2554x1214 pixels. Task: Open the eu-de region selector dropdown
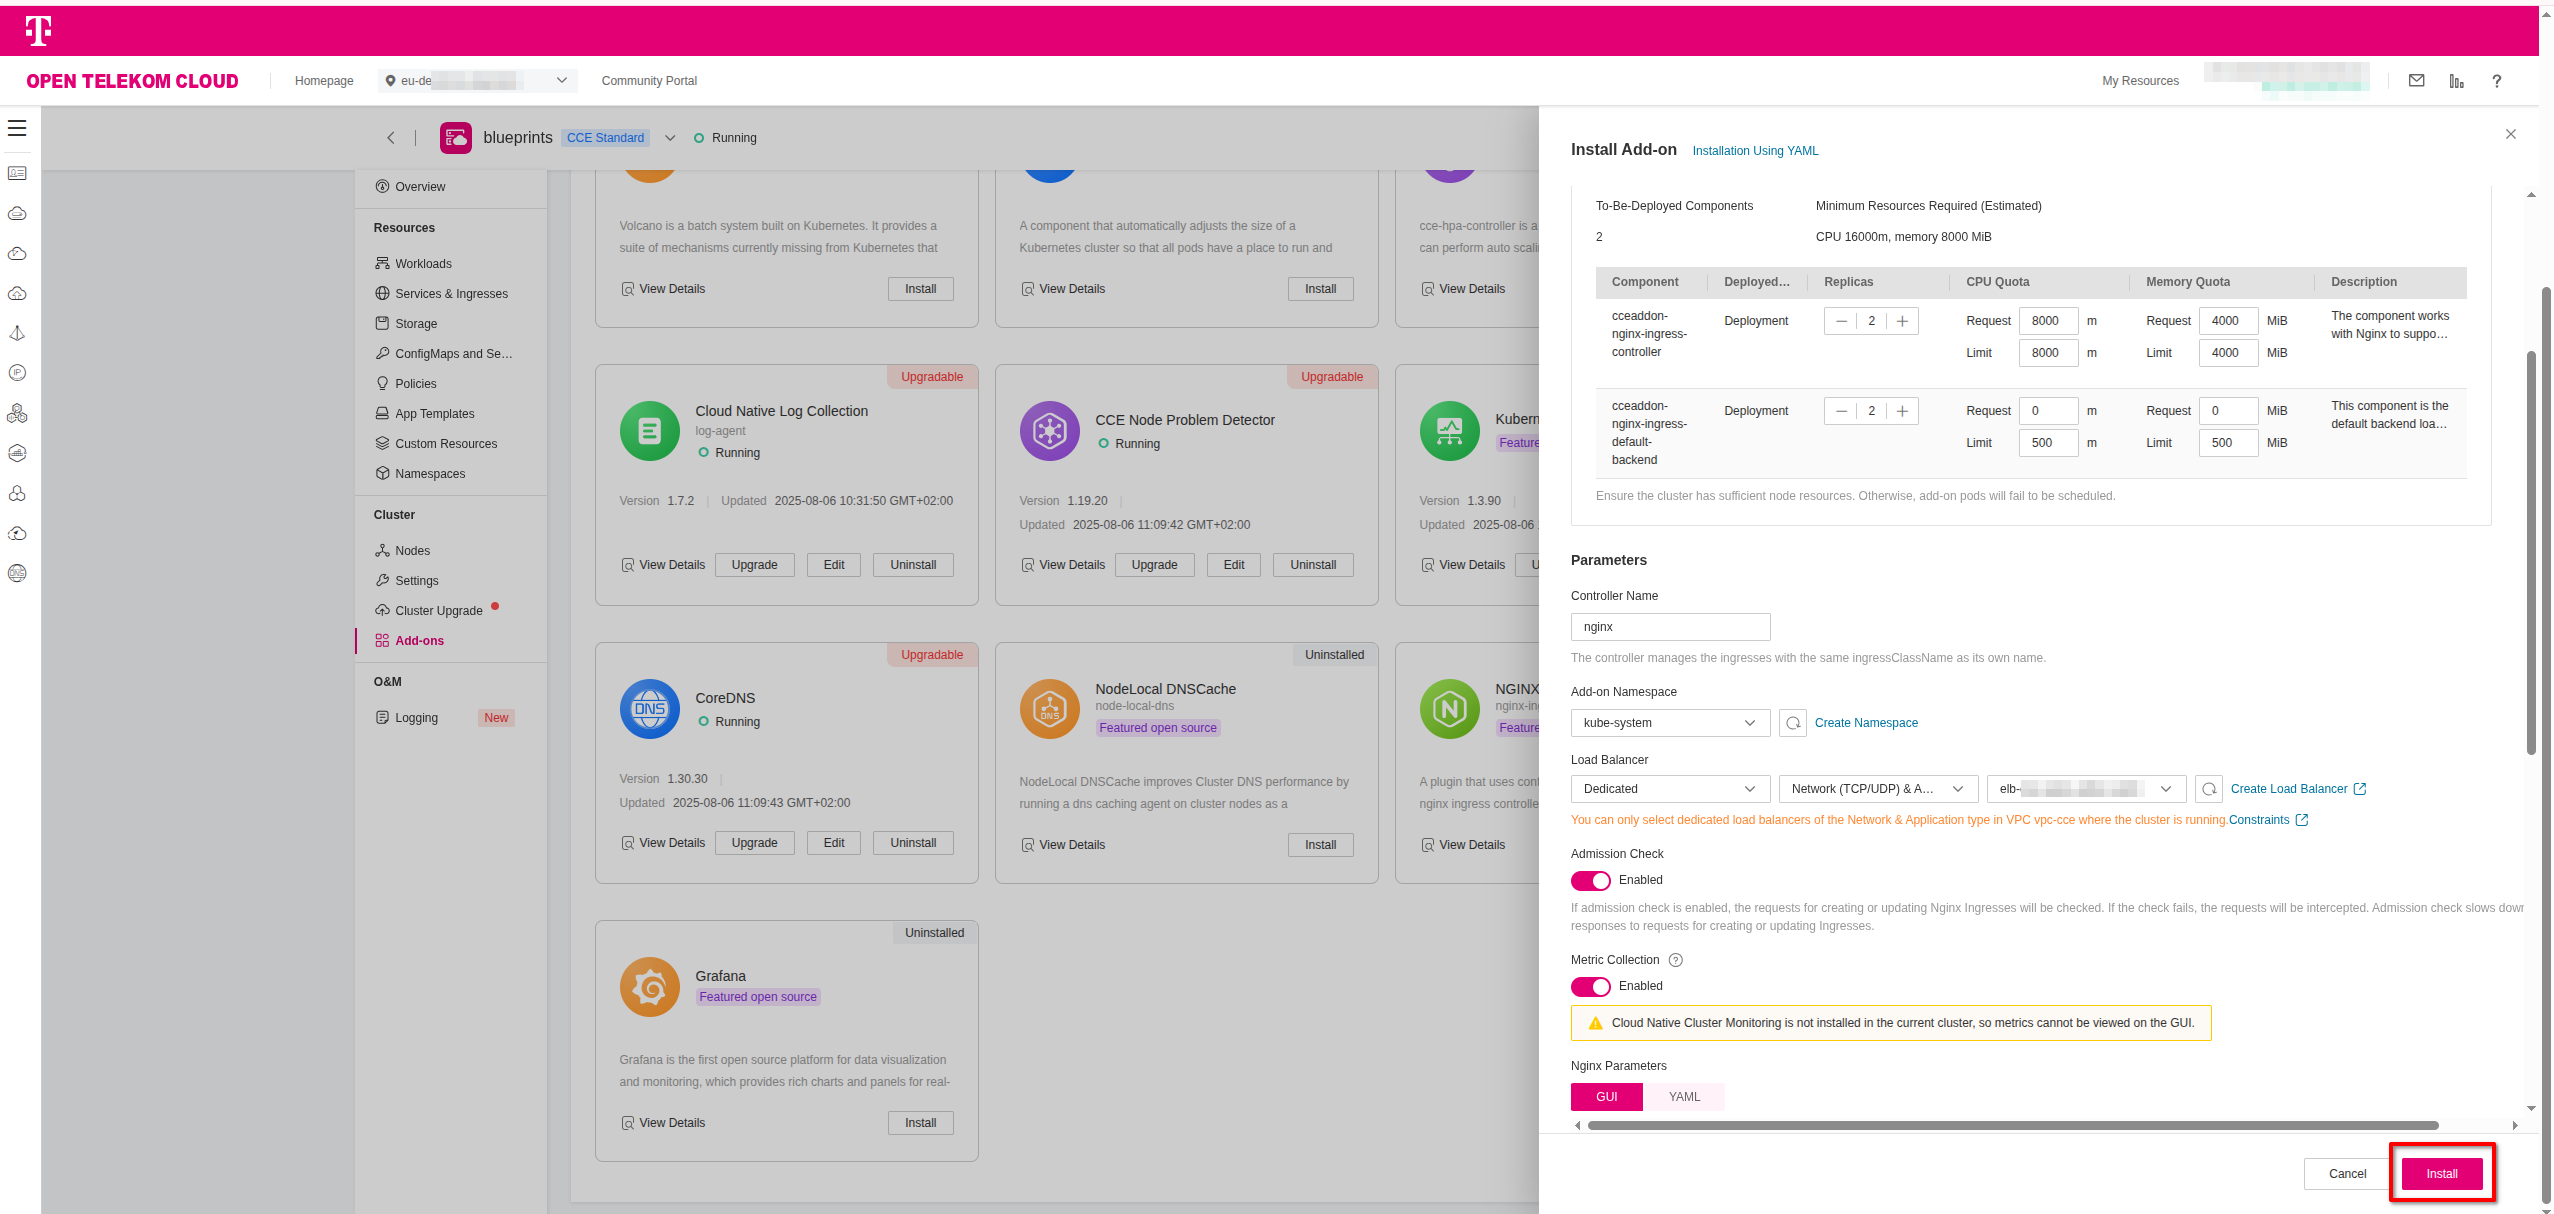click(478, 81)
